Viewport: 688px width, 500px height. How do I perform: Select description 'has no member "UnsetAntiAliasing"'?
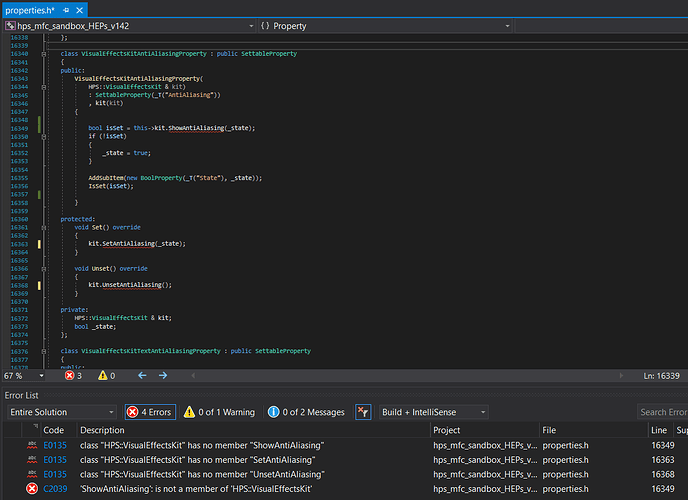tap(202, 474)
